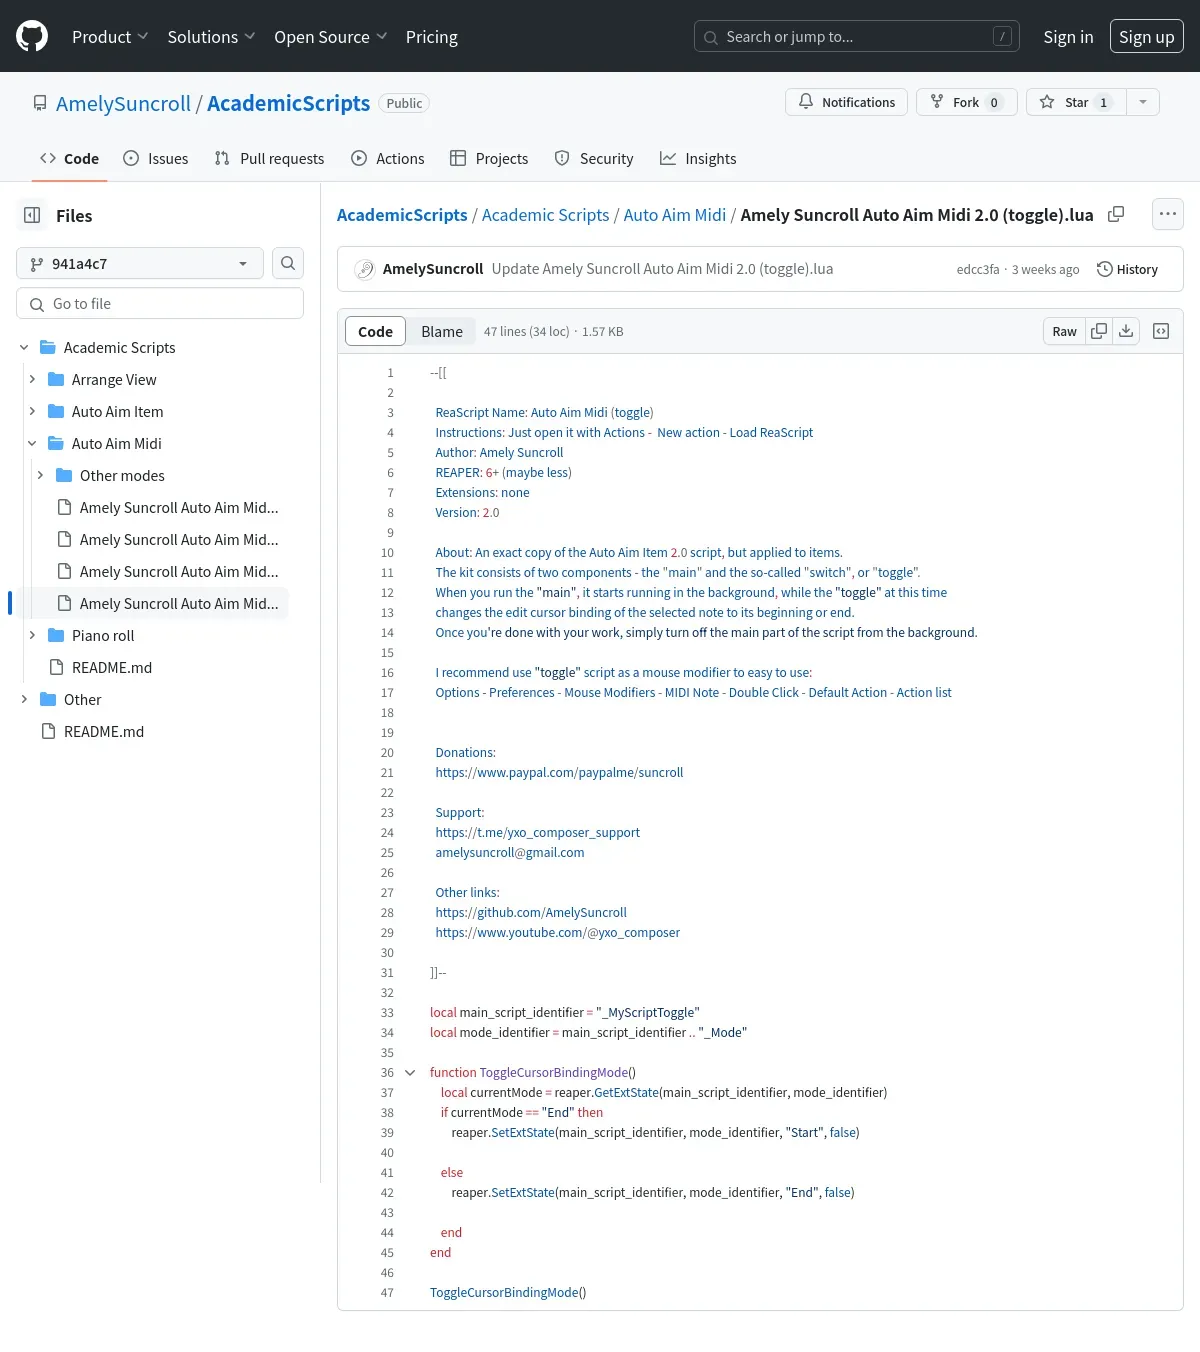The width and height of the screenshot is (1200, 1352).
Task: Click the Other folder icon
Action: coord(48,699)
